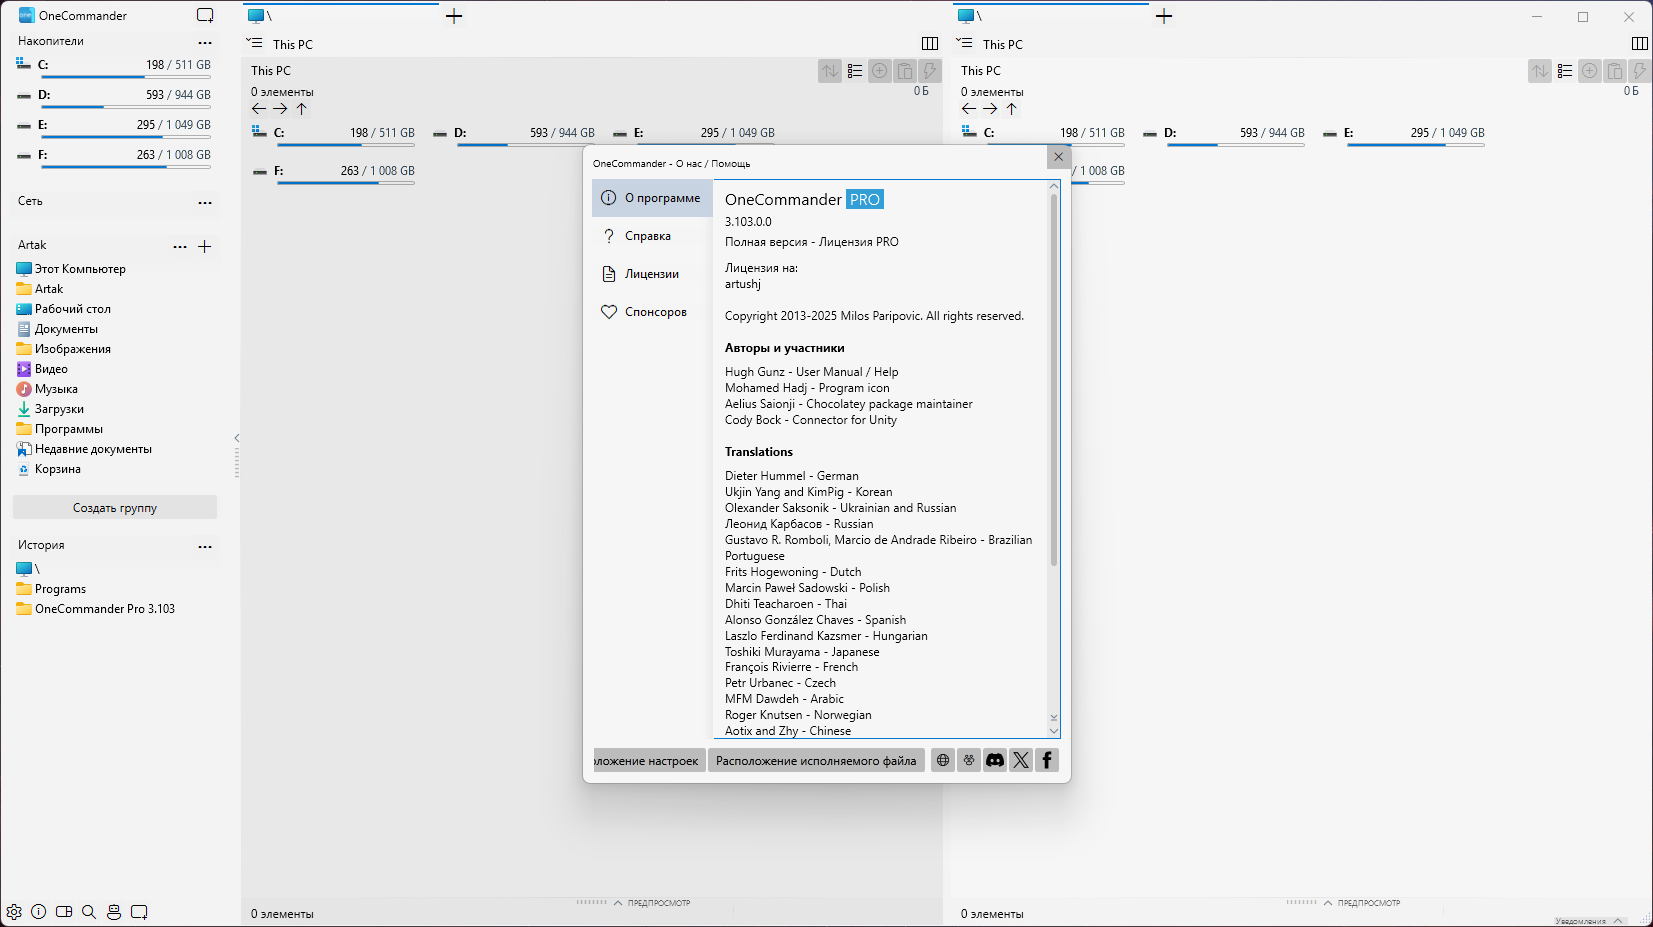Open Рабочий стол in the sidebar
Screen dimensions: 1653x927
72,309
